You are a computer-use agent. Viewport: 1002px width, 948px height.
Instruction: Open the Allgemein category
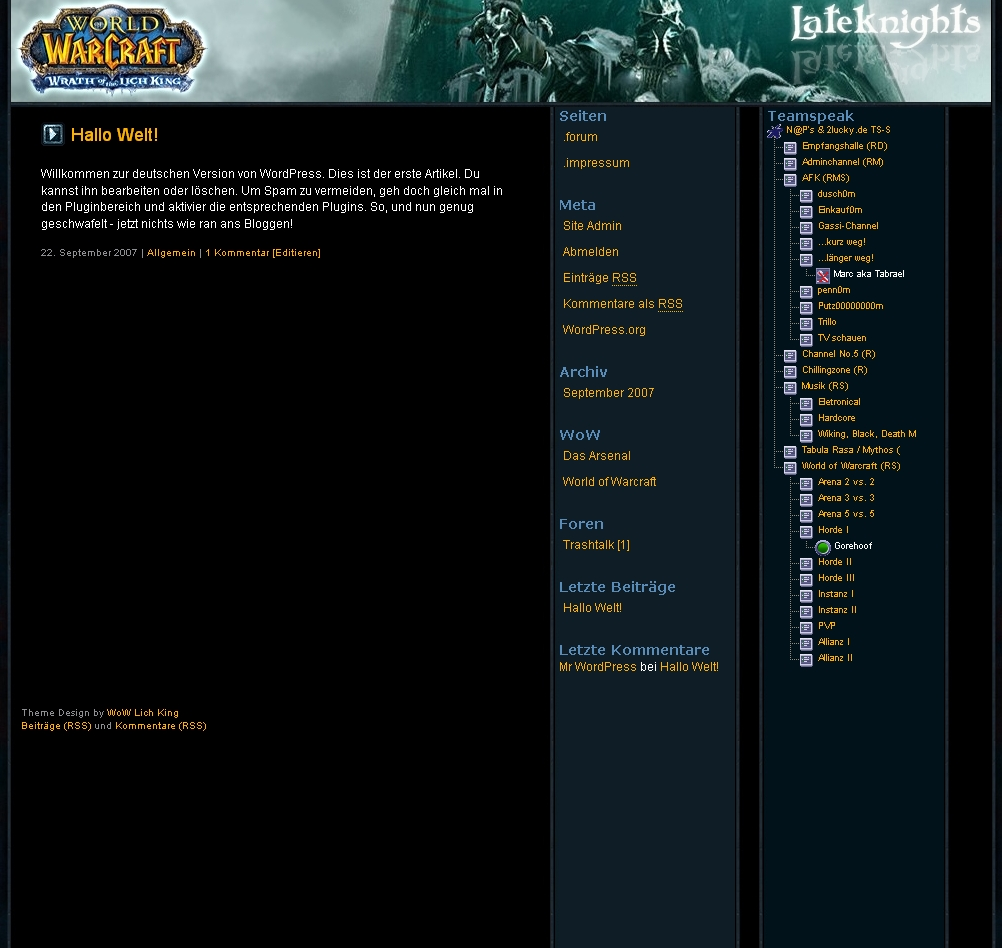tap(171, 253)
